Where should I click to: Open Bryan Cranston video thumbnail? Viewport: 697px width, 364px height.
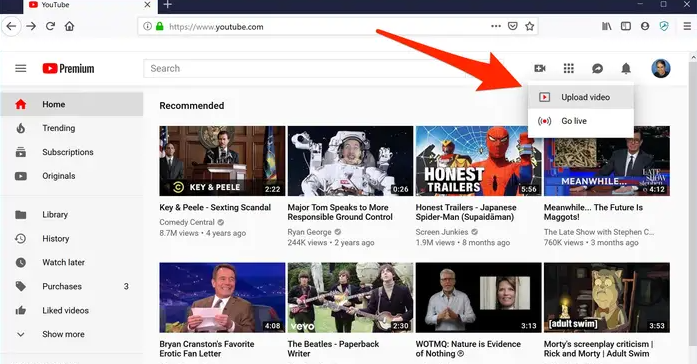tap(222, 297)
